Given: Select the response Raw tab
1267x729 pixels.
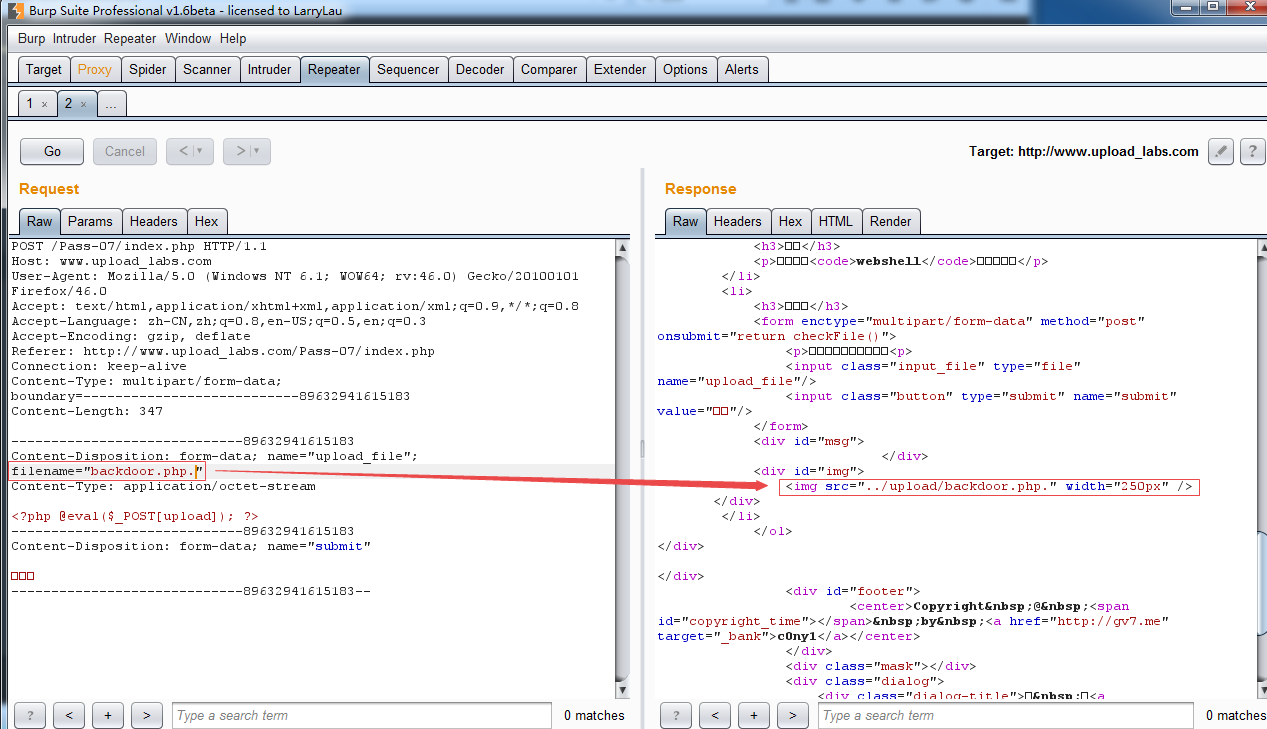Looking at the screenshot, I should pyautogui.click(x=686, y=221).
